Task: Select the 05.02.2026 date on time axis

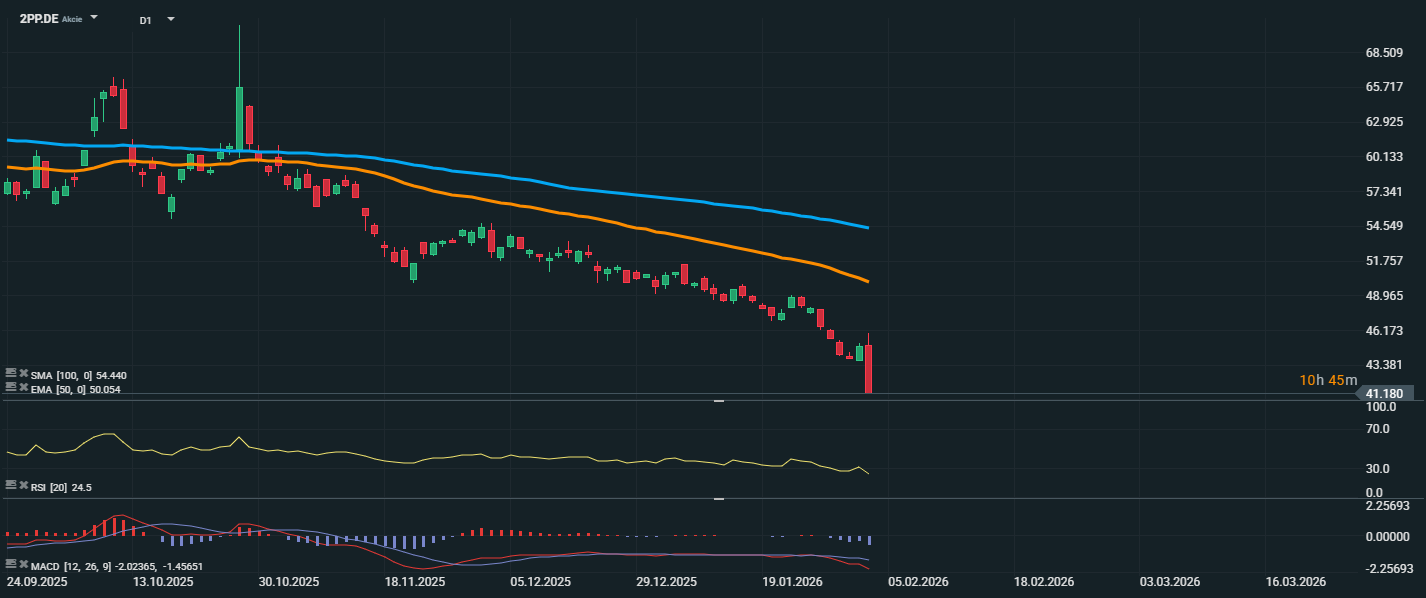Action: 919,581
